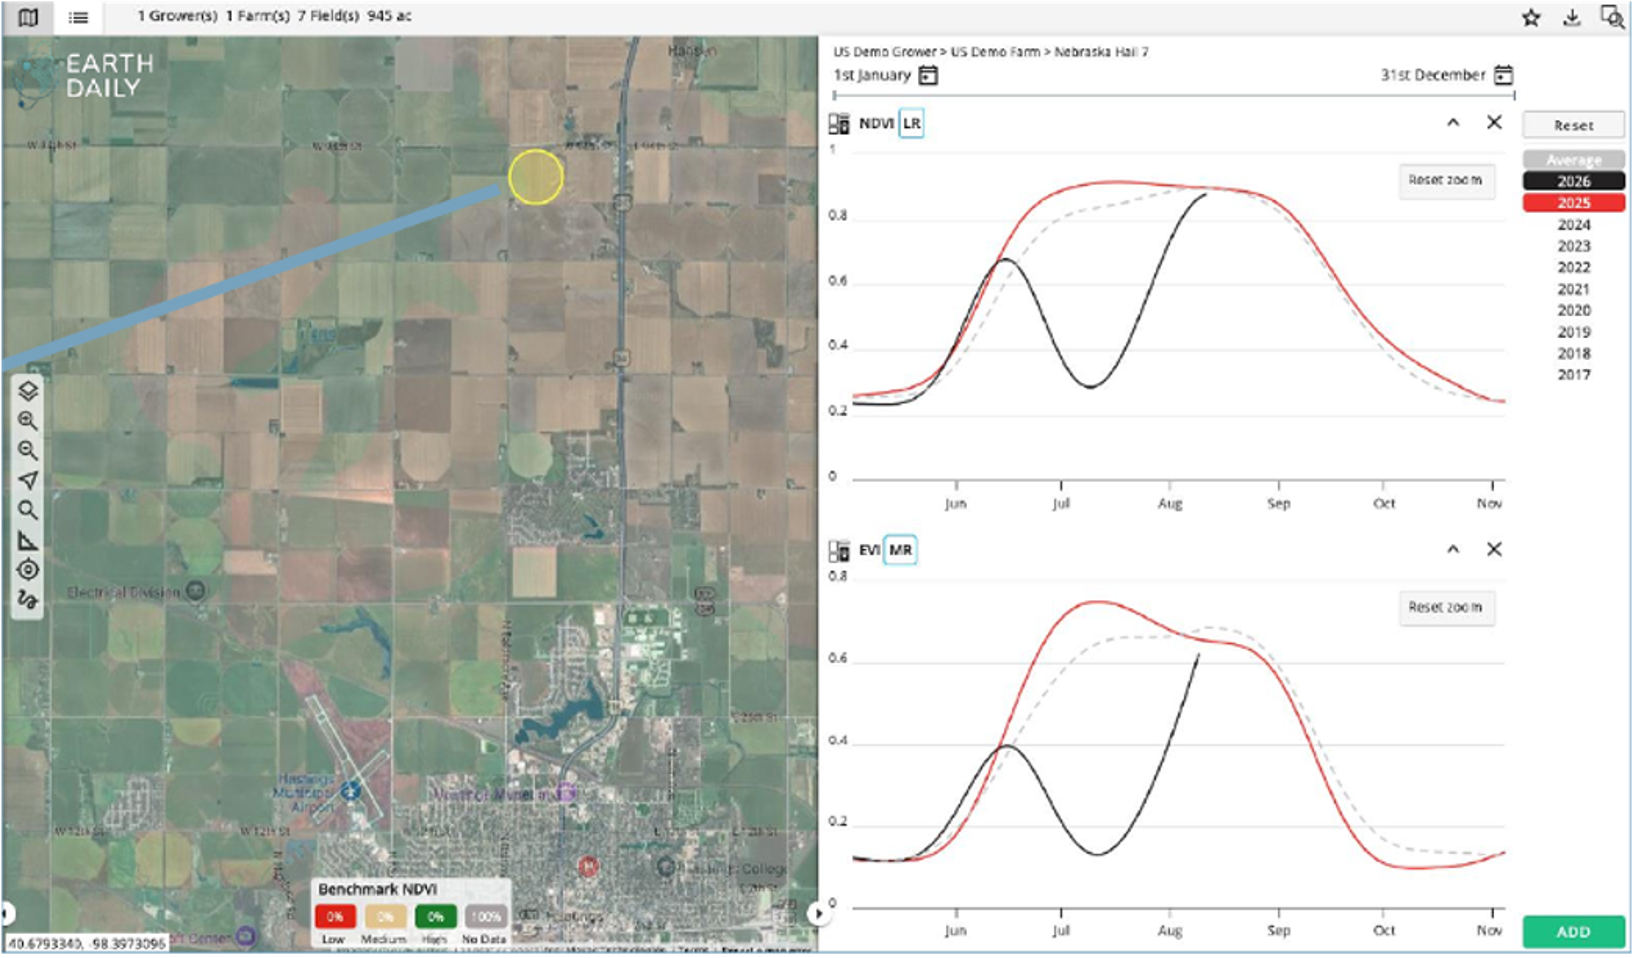The height and width of the screenshot is (958, 1634).
Task: Click the green ADD button
Action: click(1573, 932)
